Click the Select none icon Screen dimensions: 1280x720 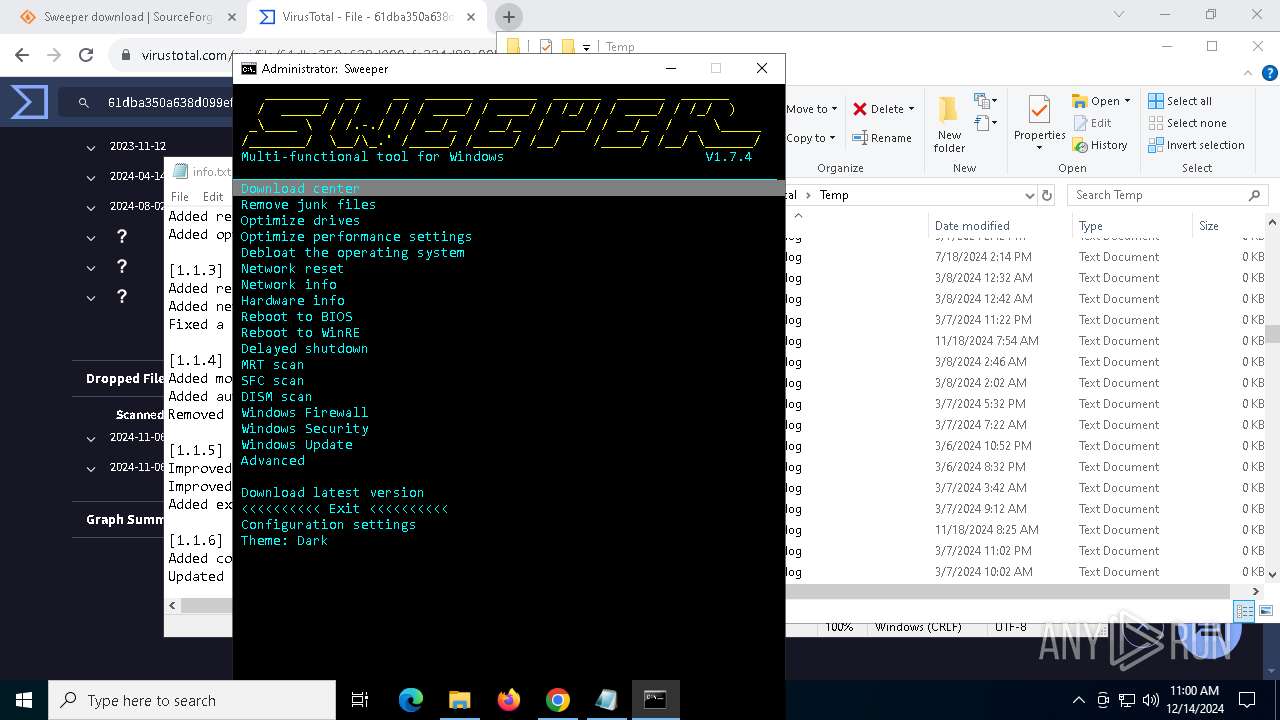tap(1156, 123)
